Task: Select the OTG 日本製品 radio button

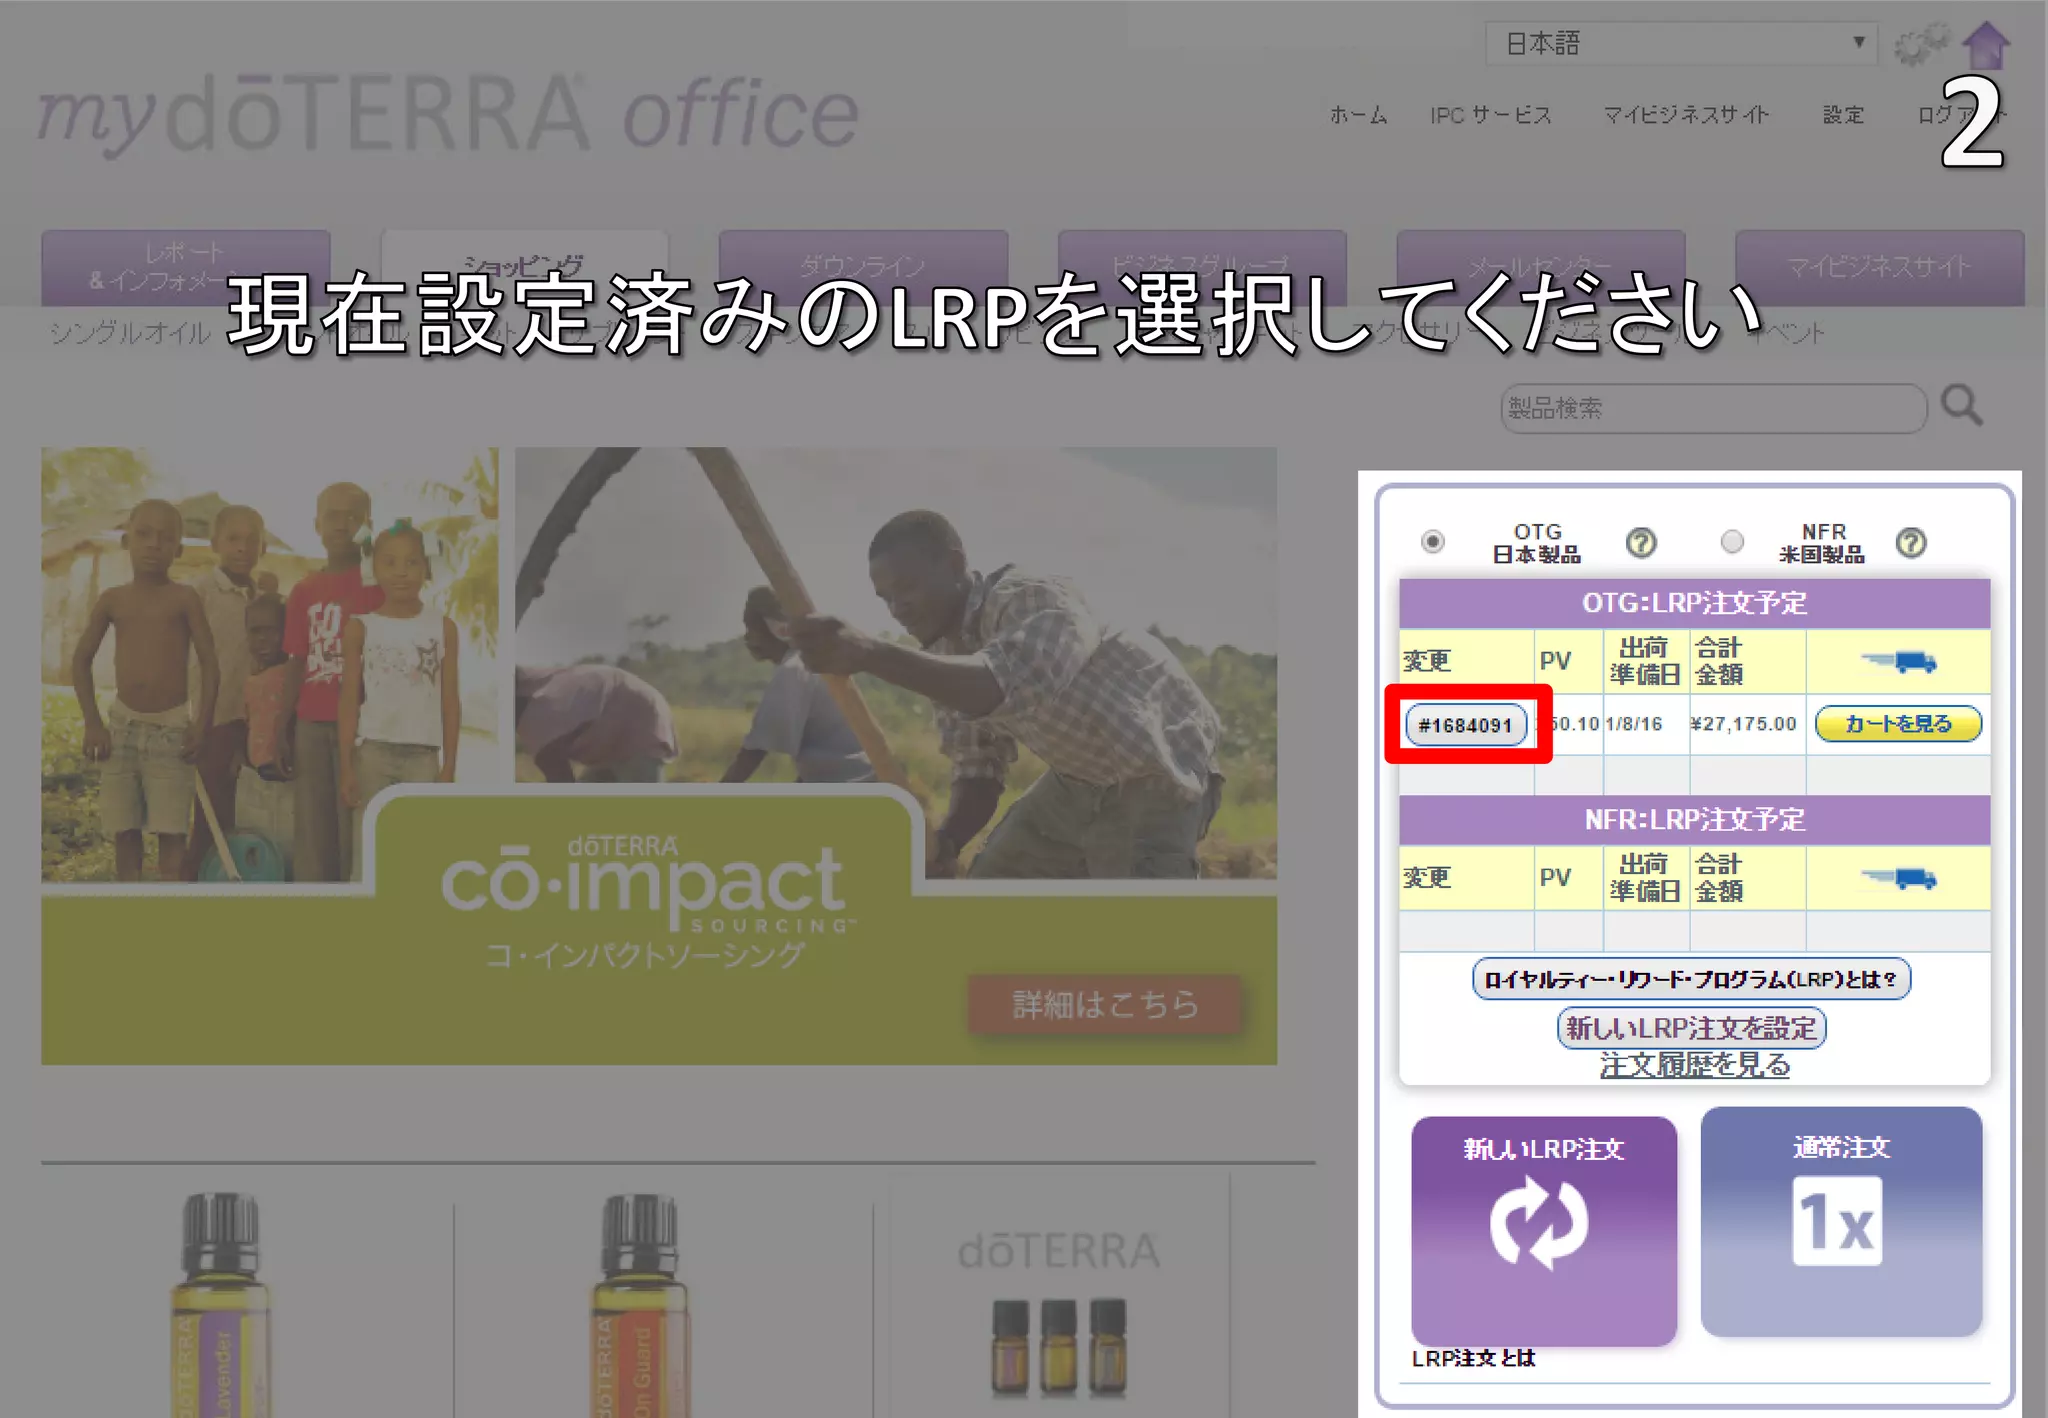Action: [x=1432, y=541]
